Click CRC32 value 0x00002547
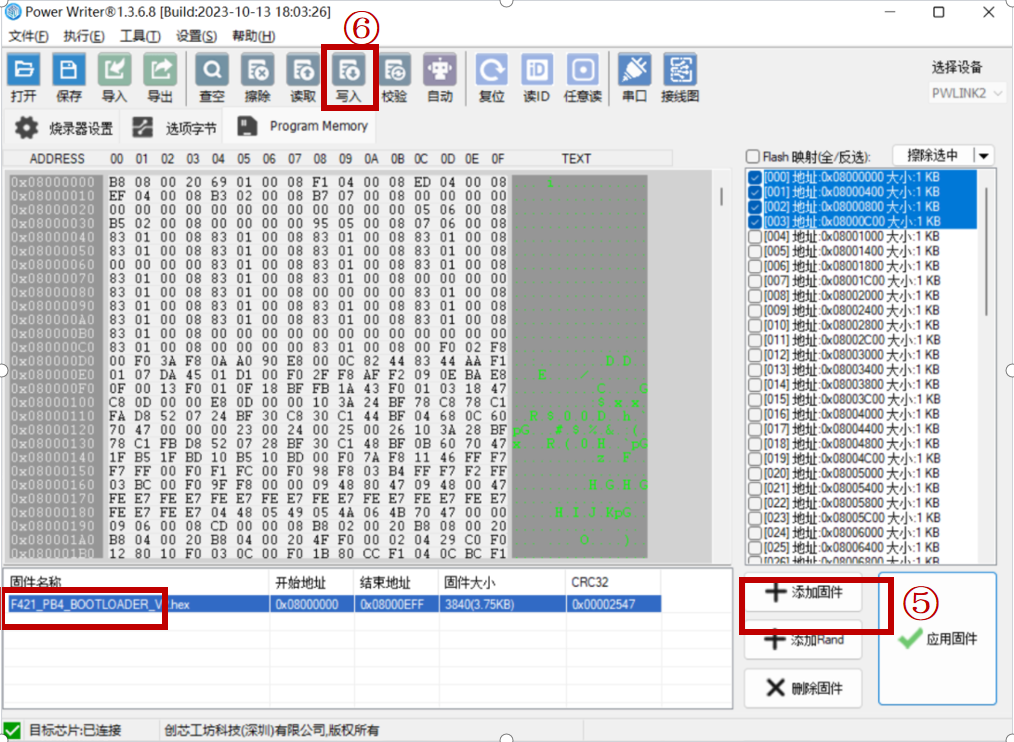 603,604
